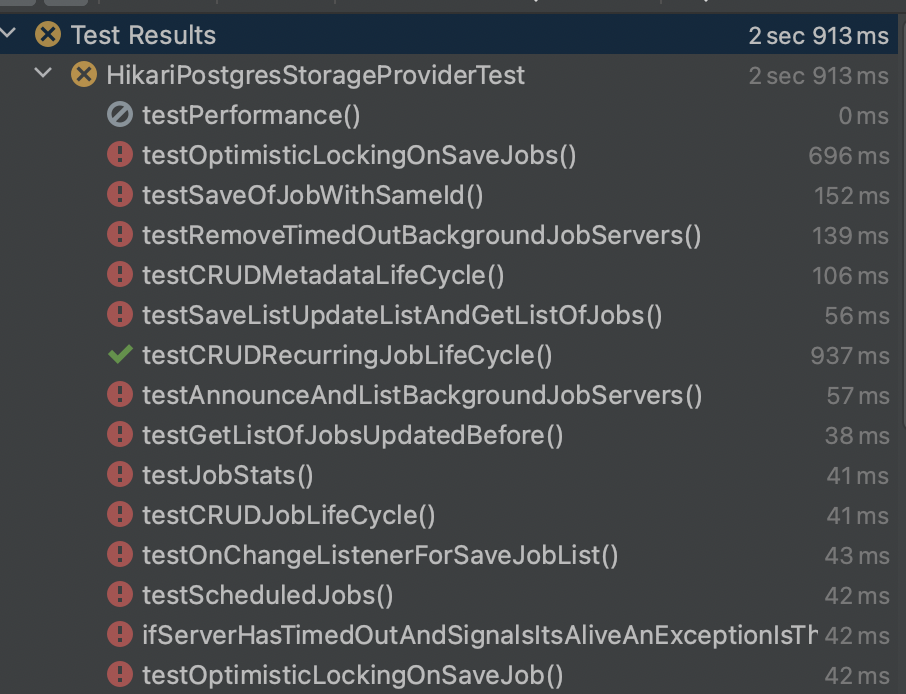Select the HikariPostgresStorageProviderTest class row
Viewport: 906px width, 694px height.
point(315,76)
